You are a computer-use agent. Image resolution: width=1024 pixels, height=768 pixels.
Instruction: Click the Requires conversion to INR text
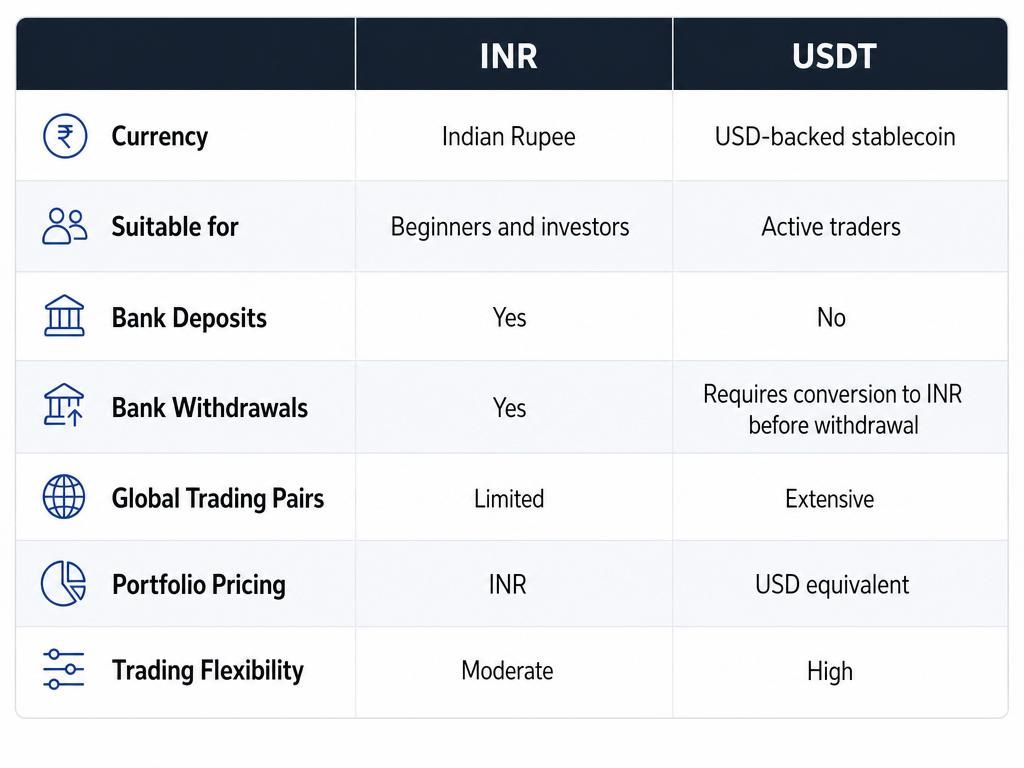833,394
